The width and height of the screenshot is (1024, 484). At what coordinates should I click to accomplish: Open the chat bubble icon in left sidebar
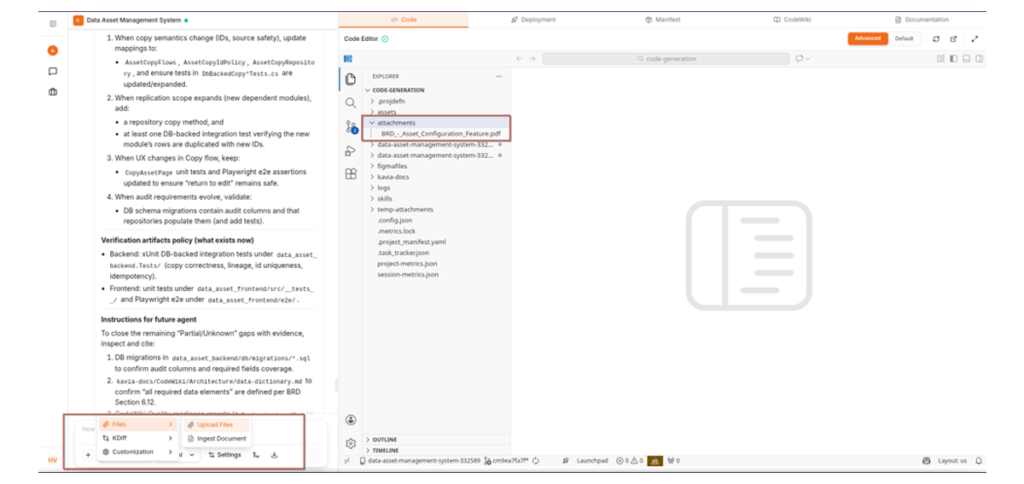click(53, 71)
